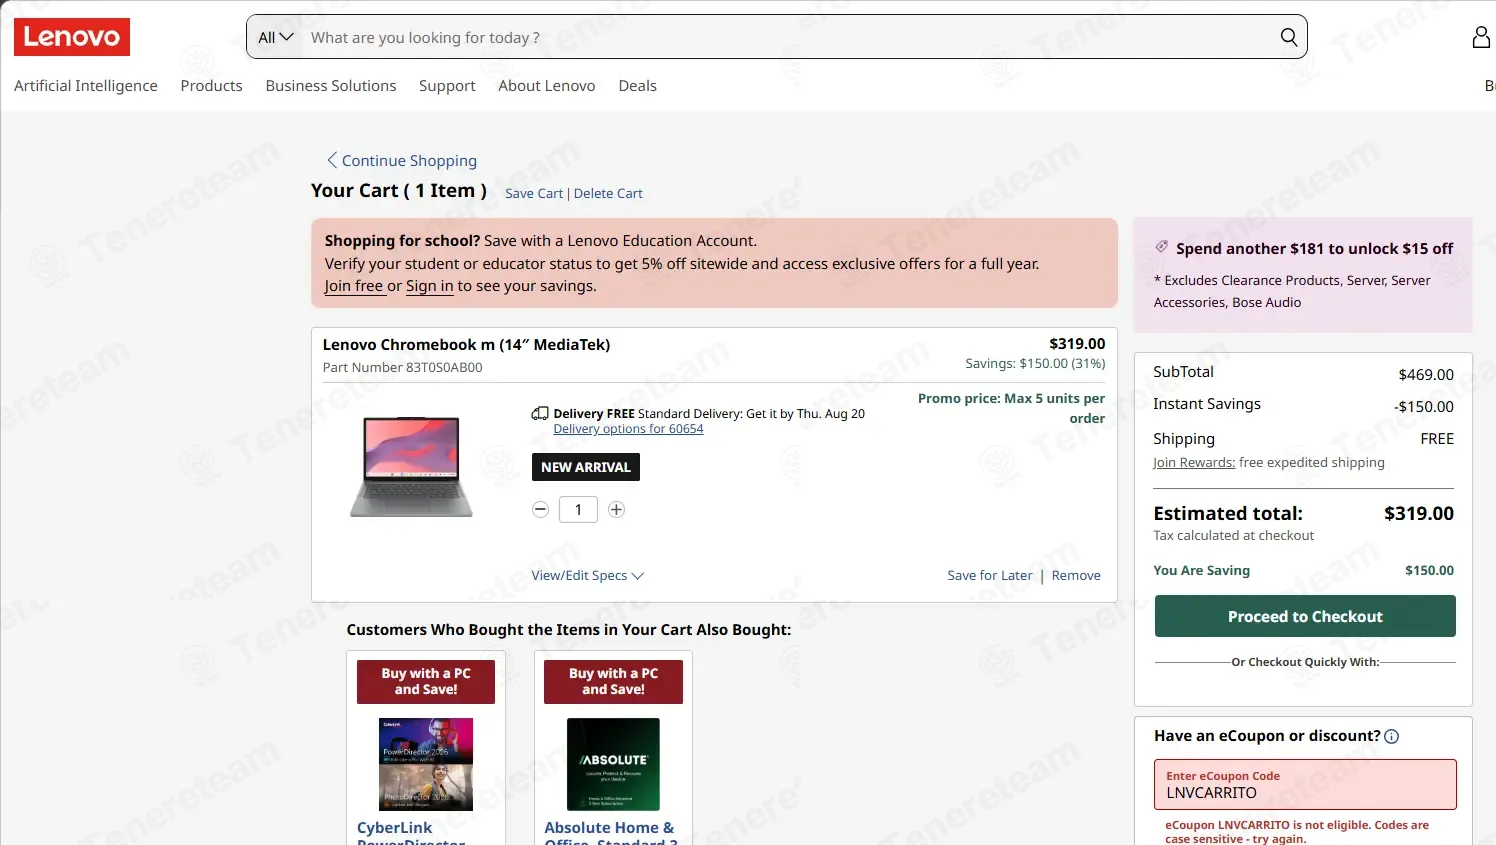Click the Estimated total $319.00 amount
The height and width of the screenshot is (845, 1496).
pos(1419,513)
